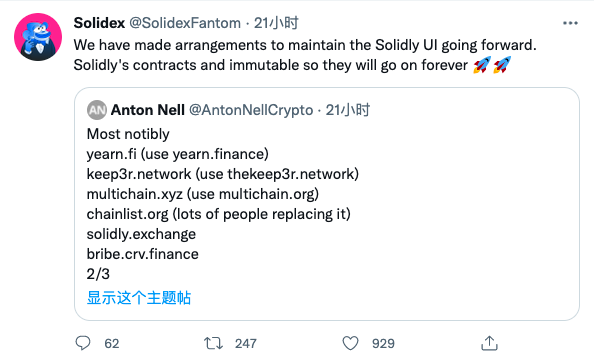Click the reply speech bubble icon
594x363 pixels.
83,343
